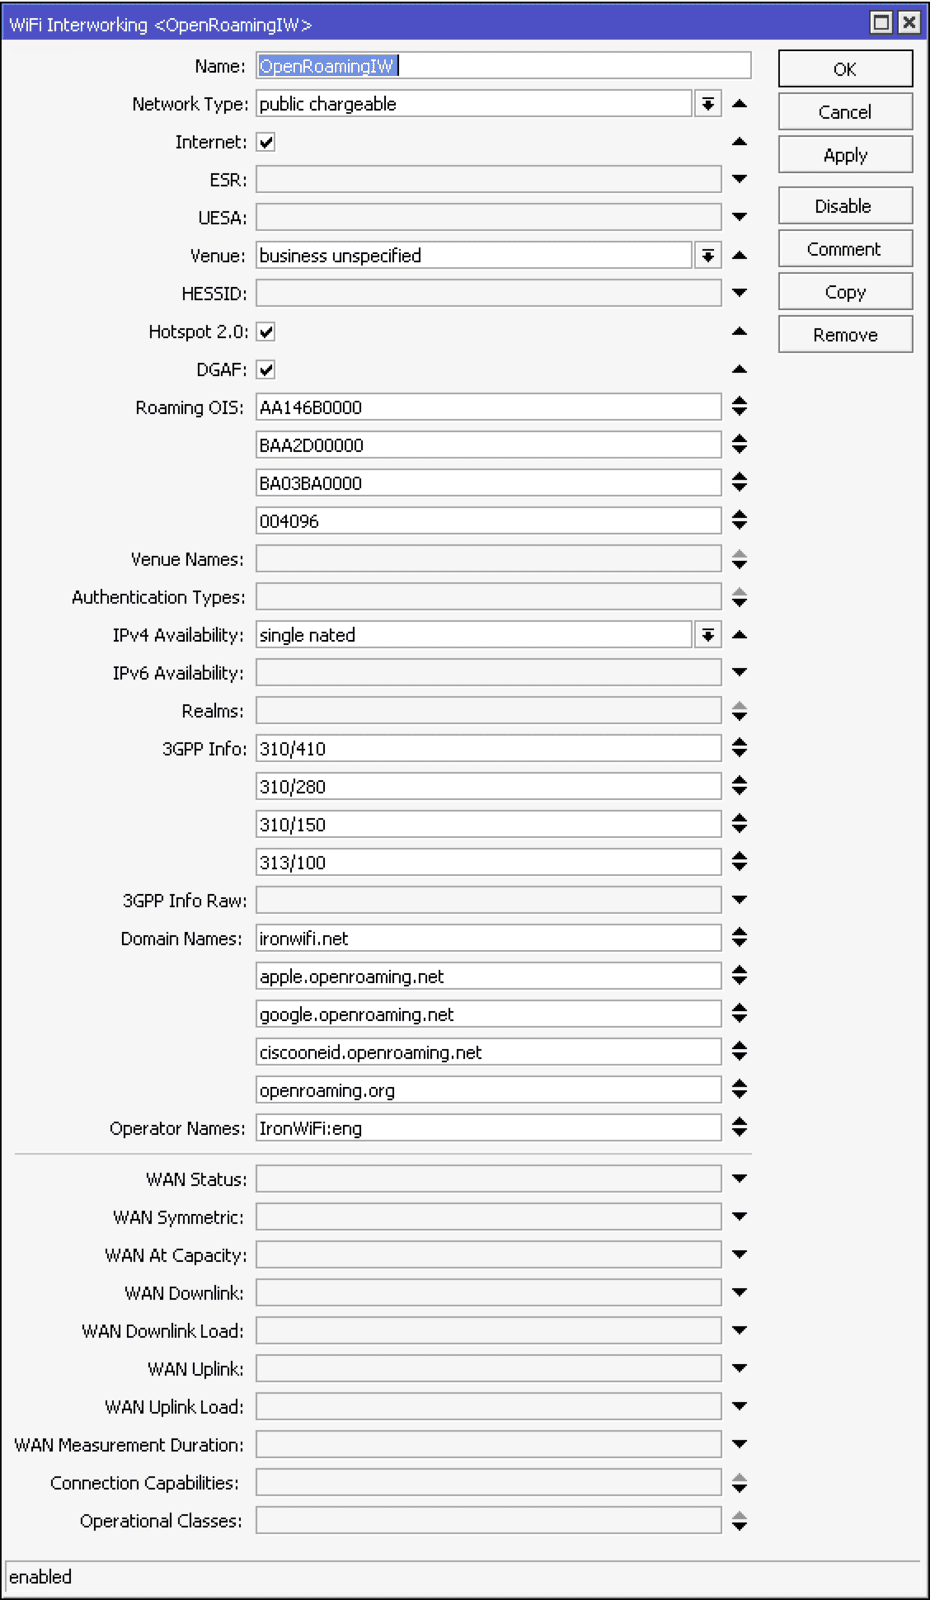930x1600 pixels.
Task: Open the Venue dropdown list
Action: pos(708,256)
